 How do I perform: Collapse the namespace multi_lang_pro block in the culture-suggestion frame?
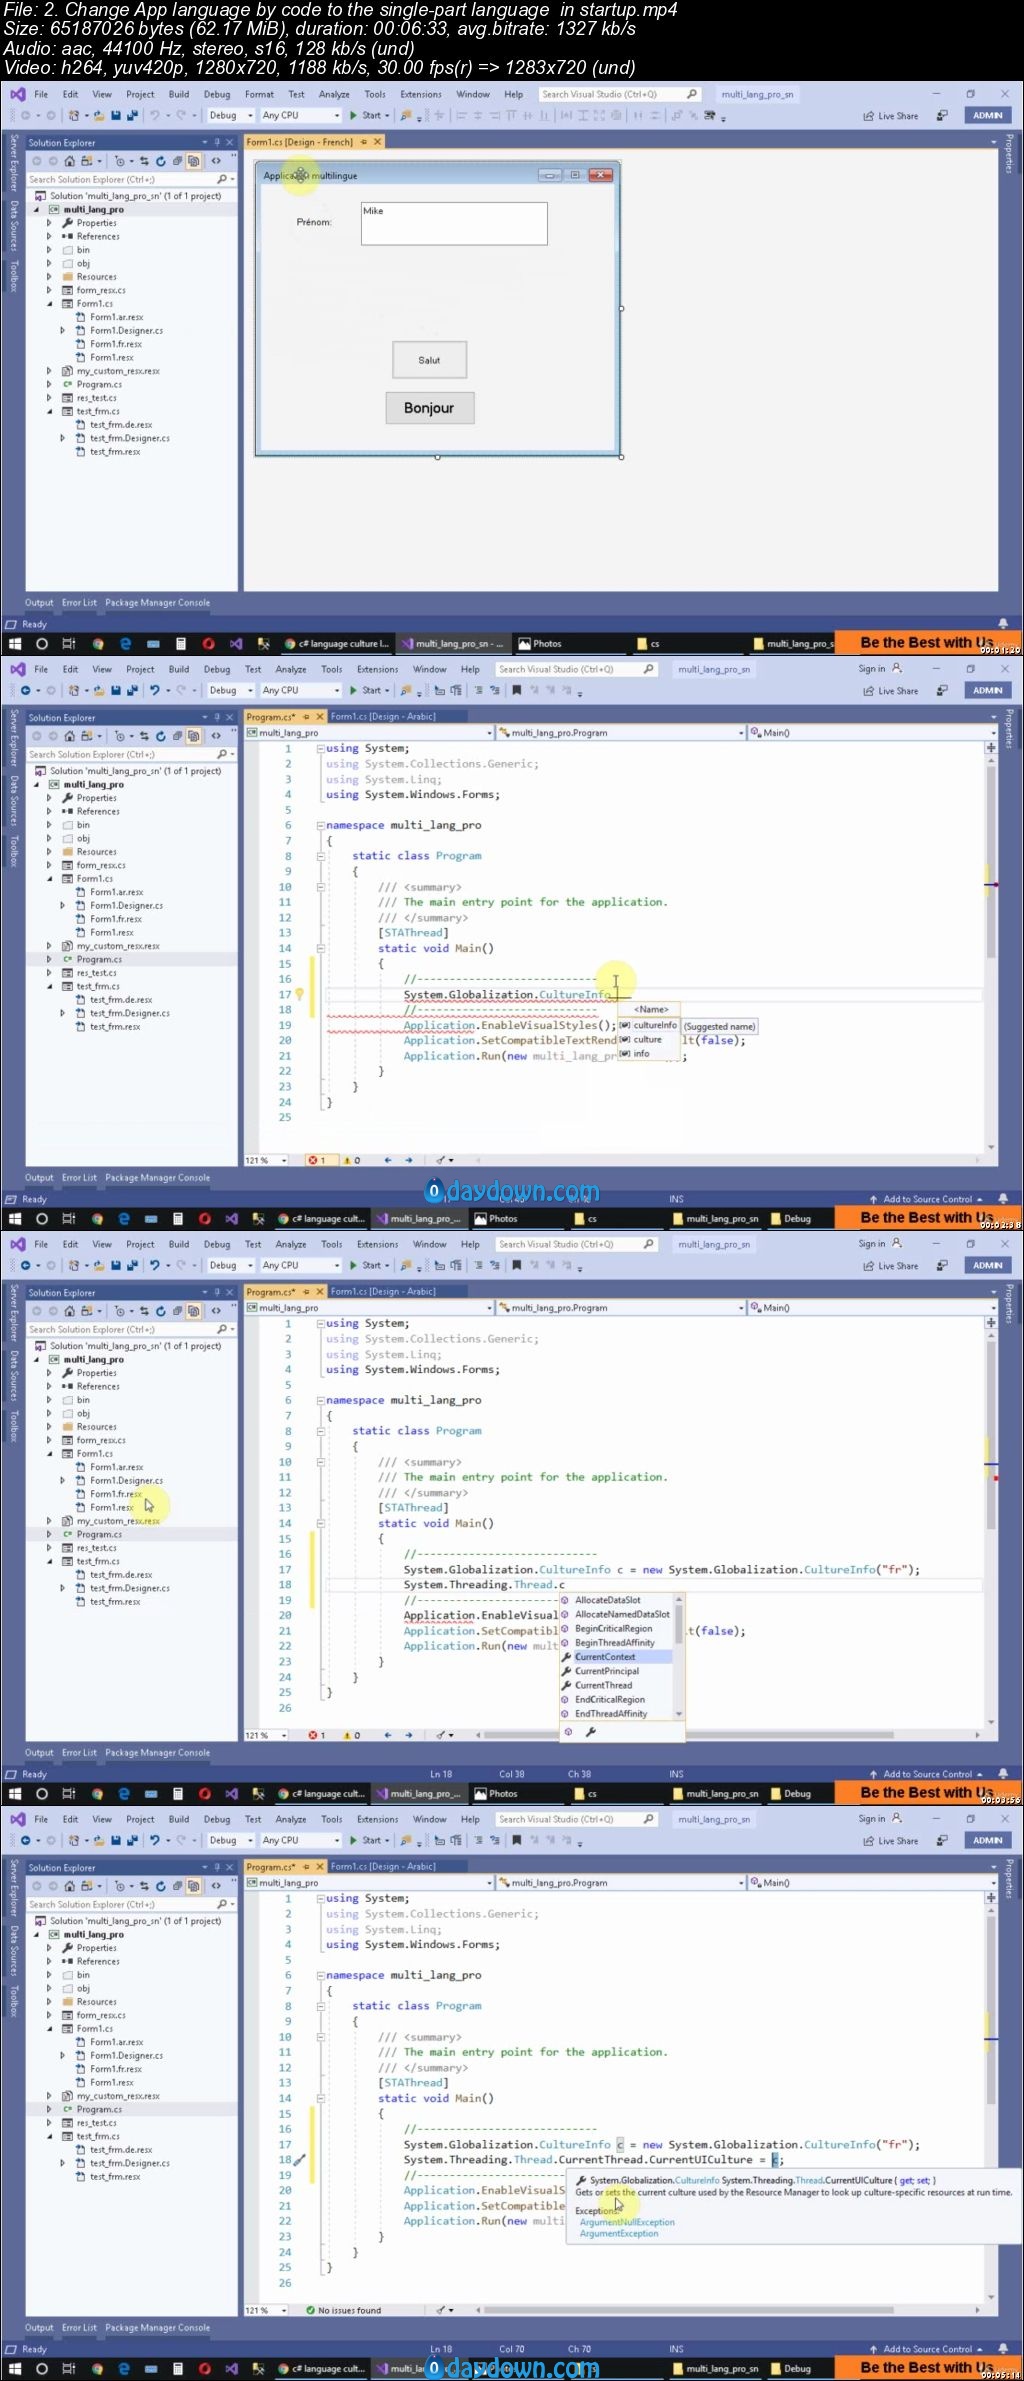[321, 826]
